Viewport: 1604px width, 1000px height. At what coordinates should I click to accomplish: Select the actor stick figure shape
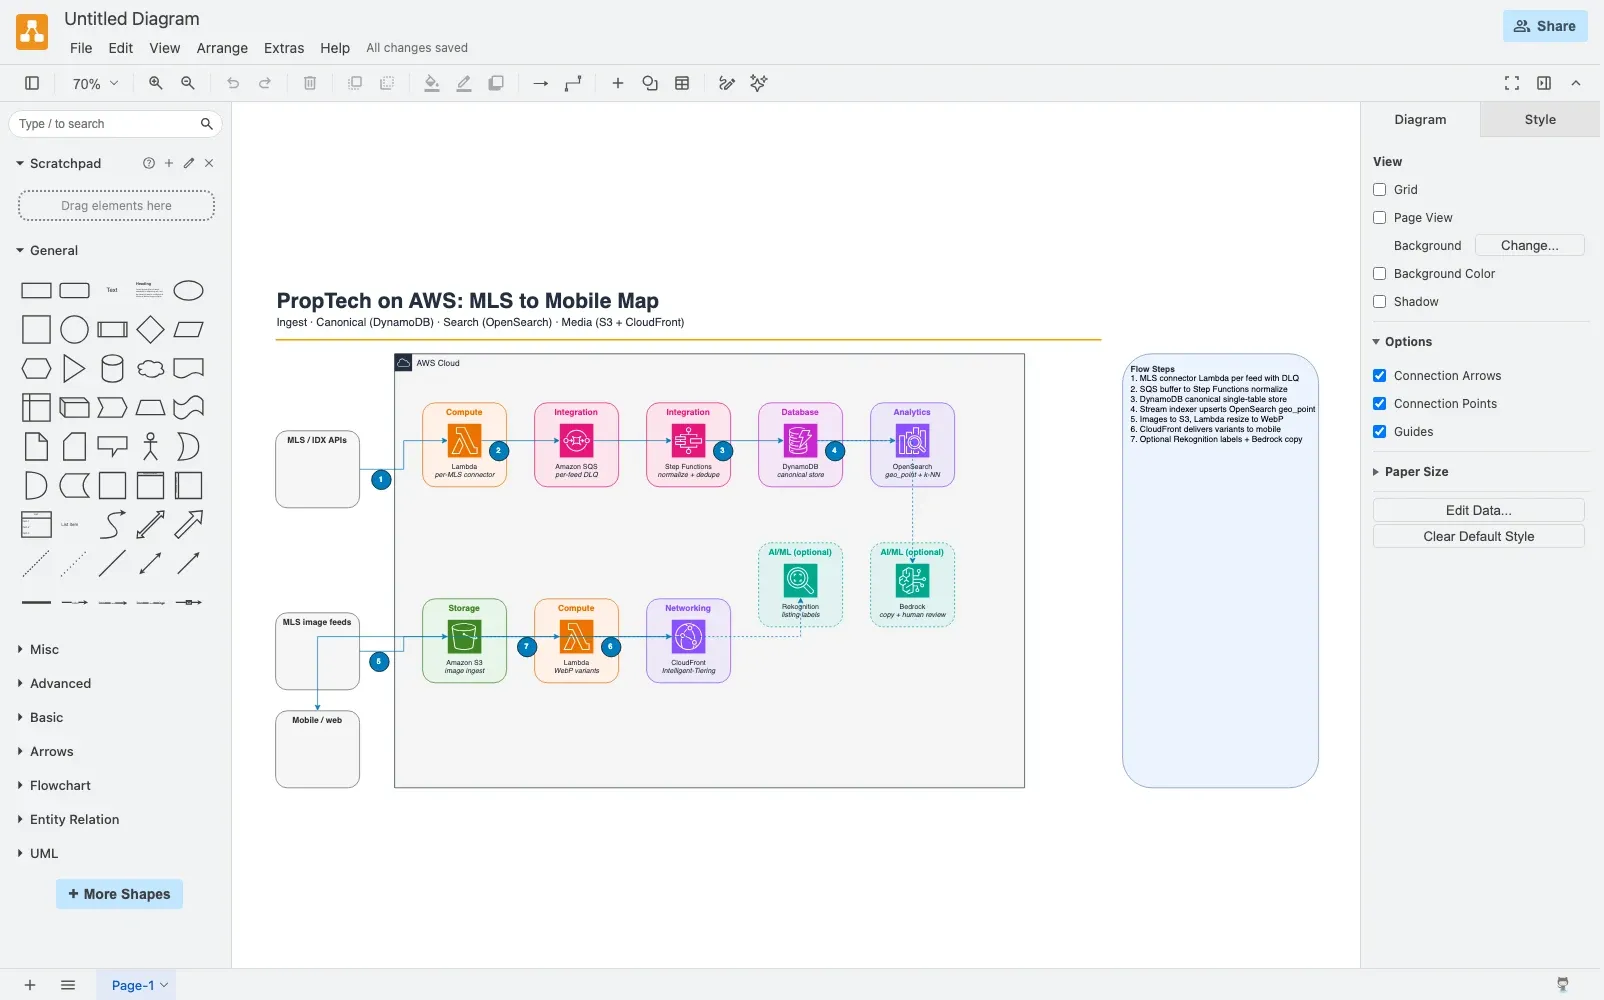point(150,446)
